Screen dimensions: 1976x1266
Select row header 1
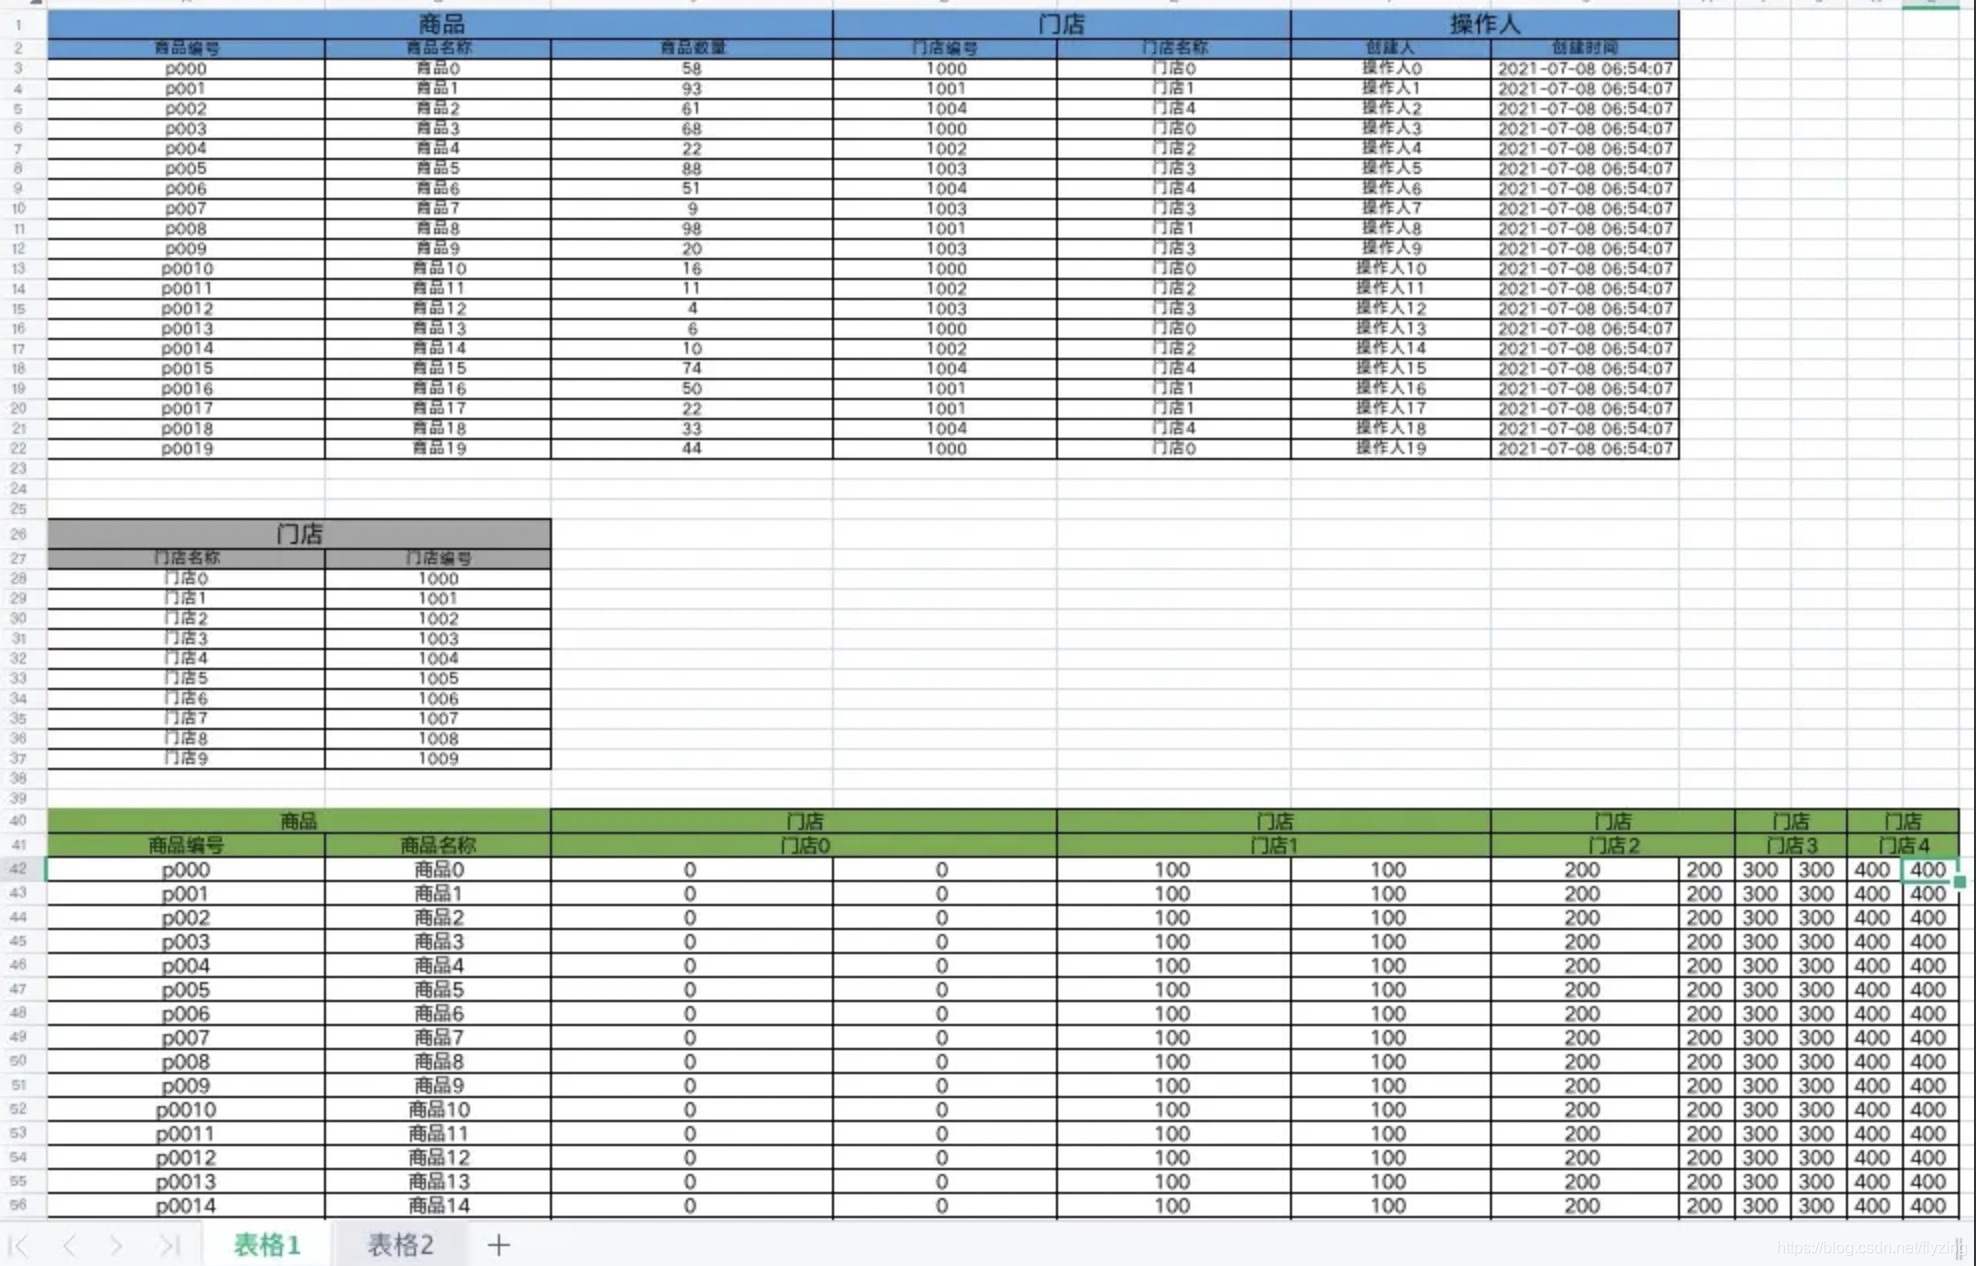tap(18, 24)
